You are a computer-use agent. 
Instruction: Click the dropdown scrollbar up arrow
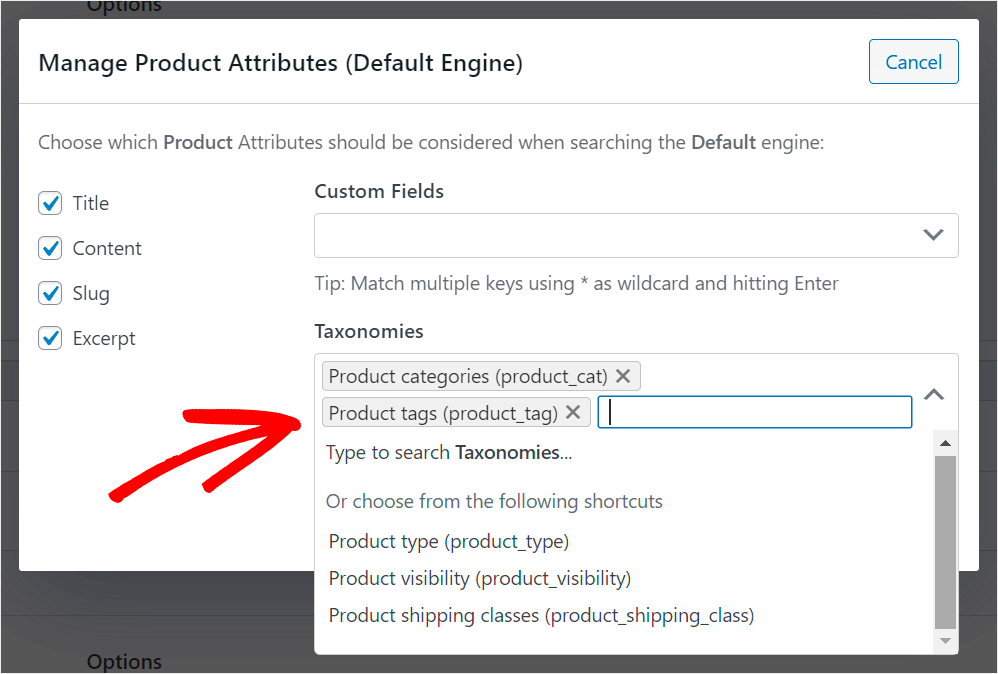[x=945, y=443]
